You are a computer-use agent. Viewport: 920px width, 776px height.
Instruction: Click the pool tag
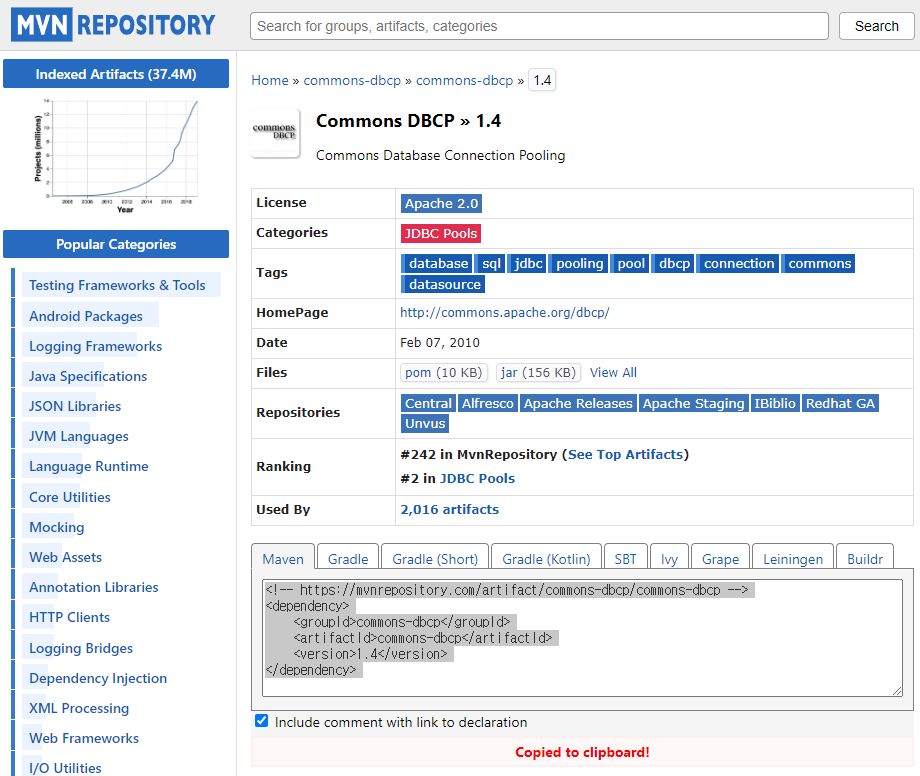tap(630, 263)
